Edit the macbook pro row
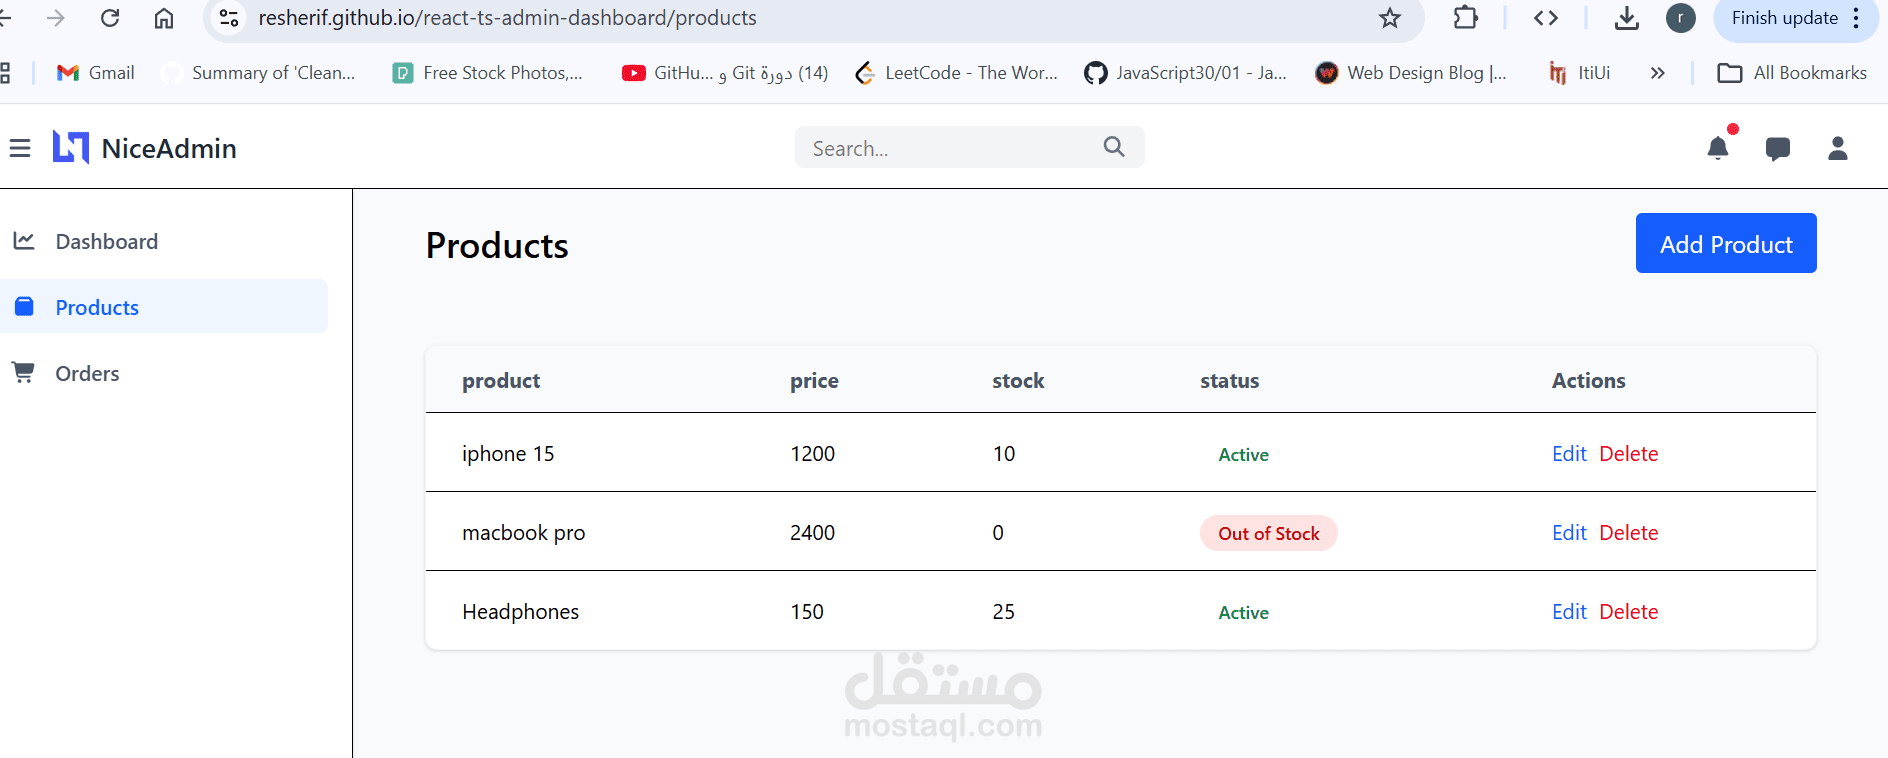The image size is (1888, 758). pos(1569,533)
